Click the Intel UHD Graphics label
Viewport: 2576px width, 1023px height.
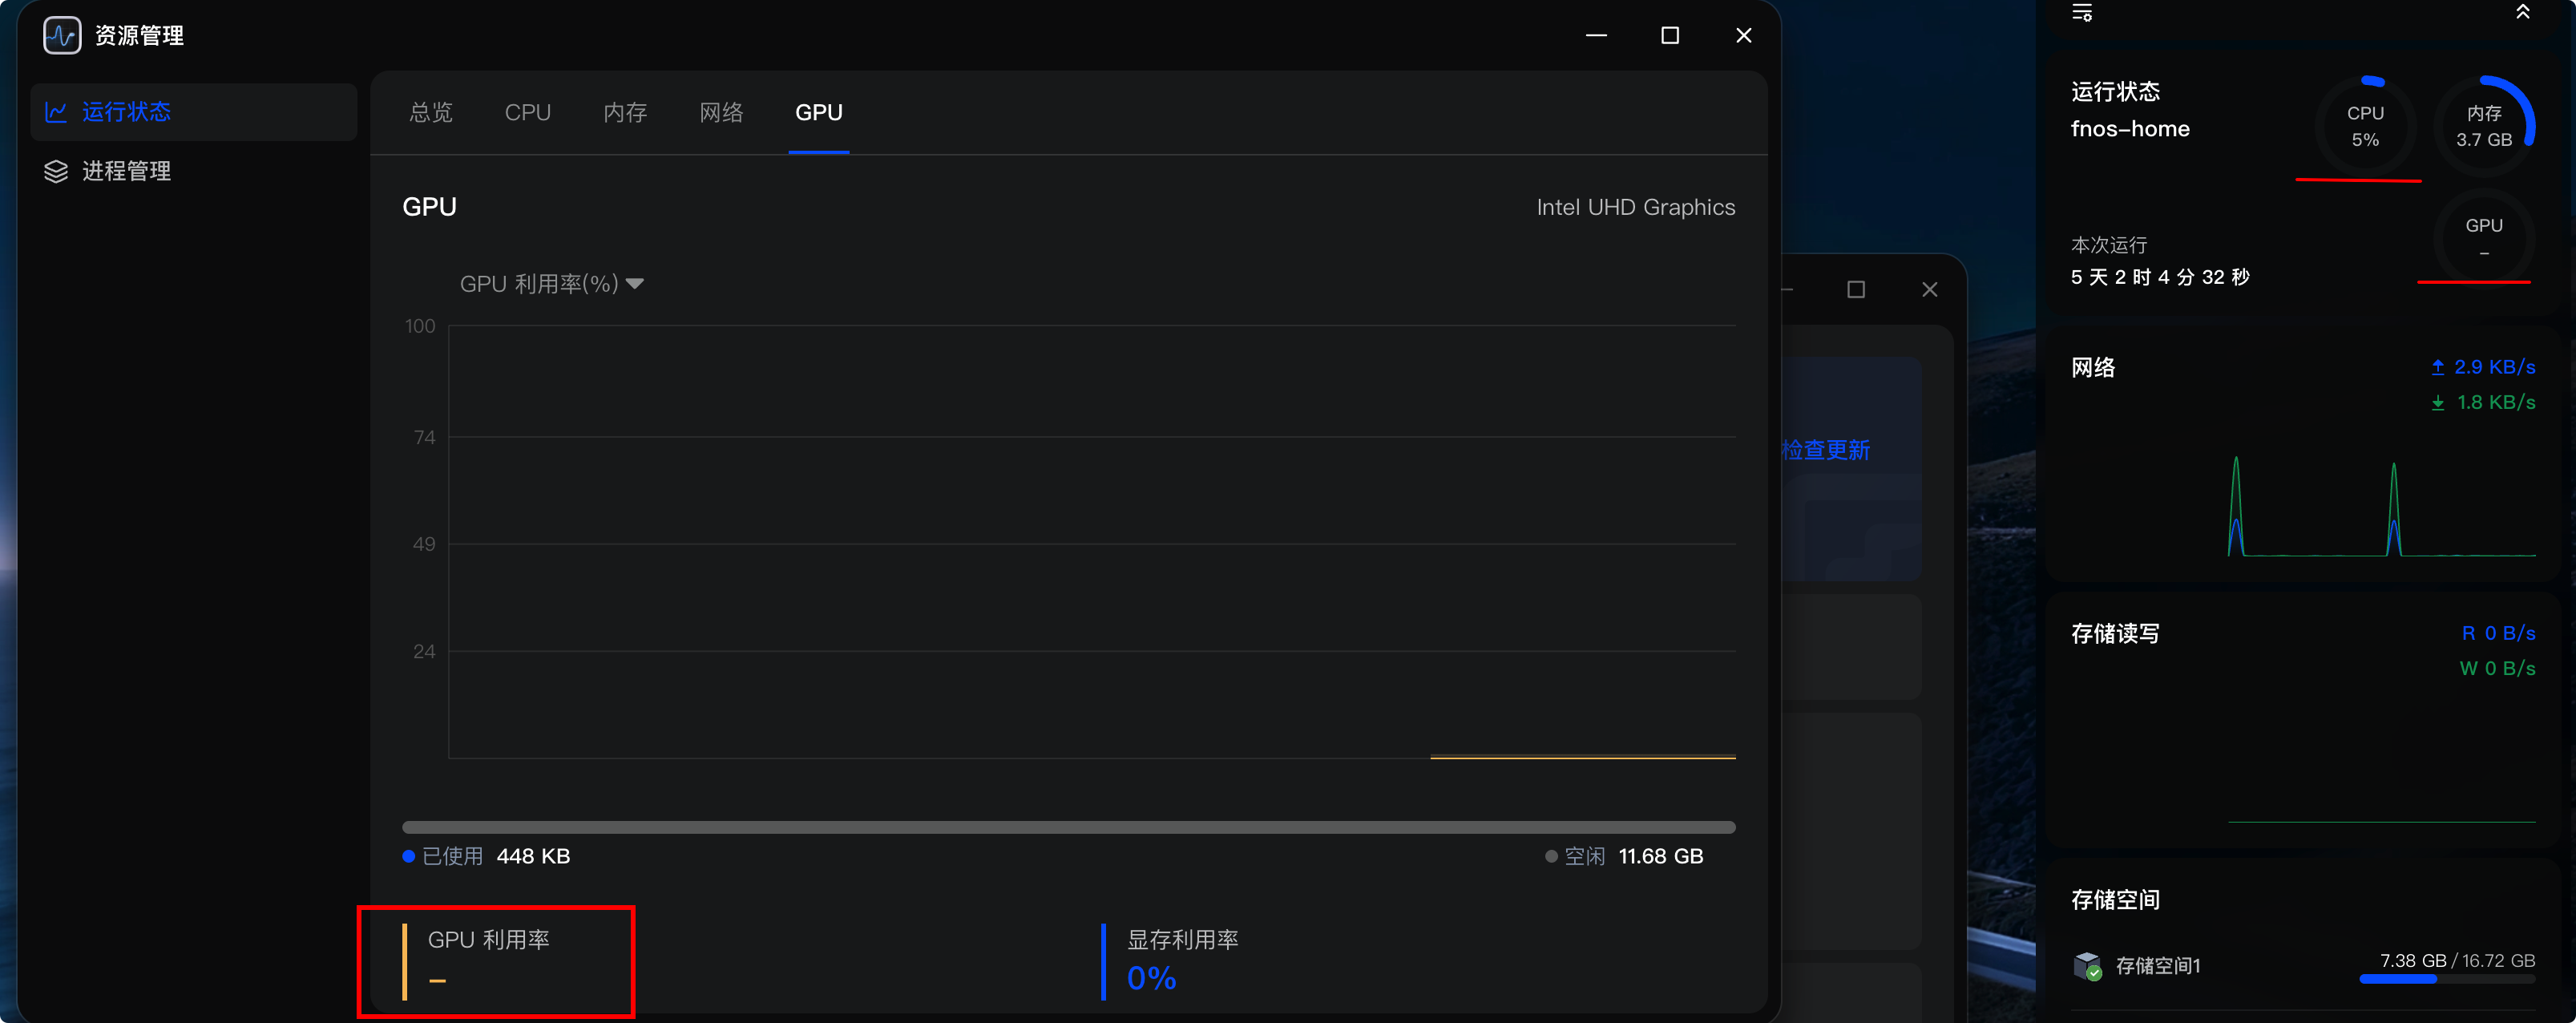click(1636, 207)
